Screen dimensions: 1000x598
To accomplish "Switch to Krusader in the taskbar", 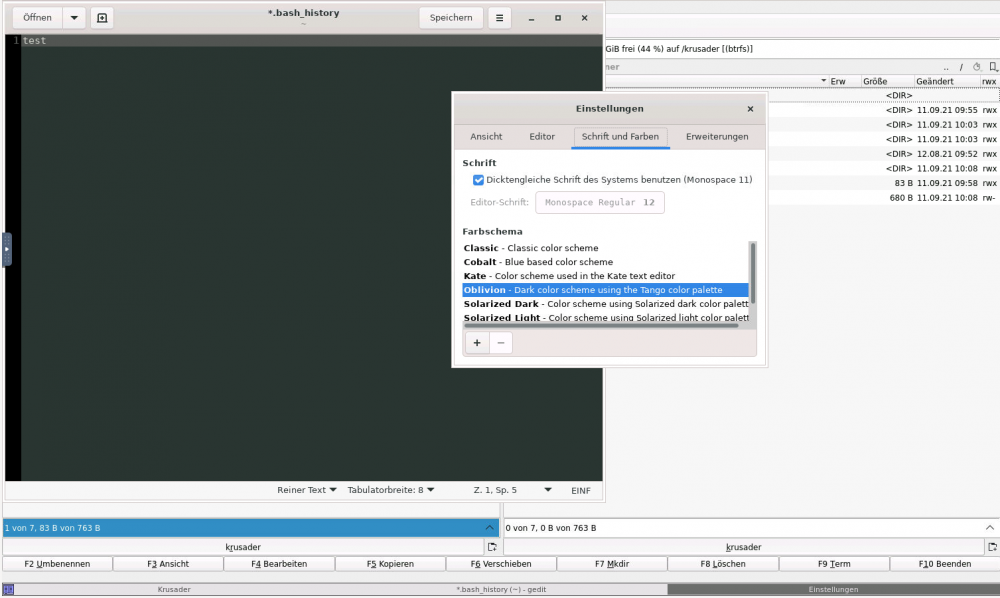I will tap(174, 590).
